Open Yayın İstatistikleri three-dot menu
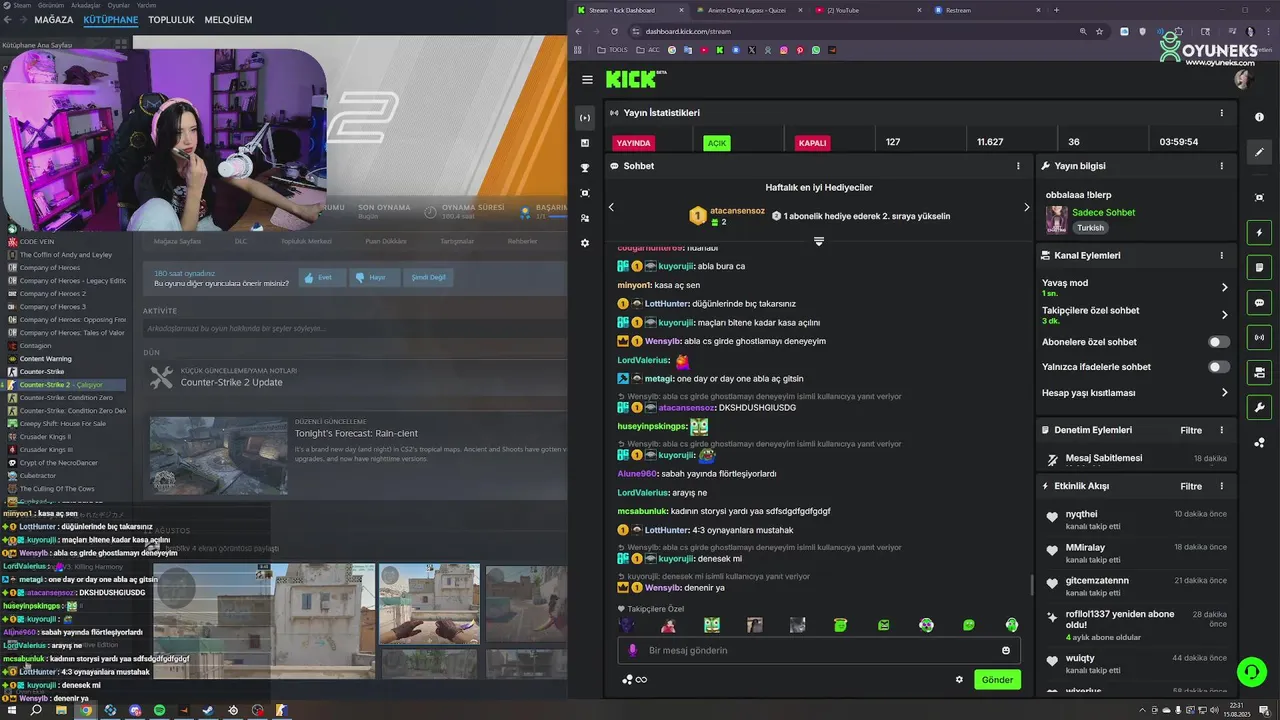 click(x=1221, y=113)
